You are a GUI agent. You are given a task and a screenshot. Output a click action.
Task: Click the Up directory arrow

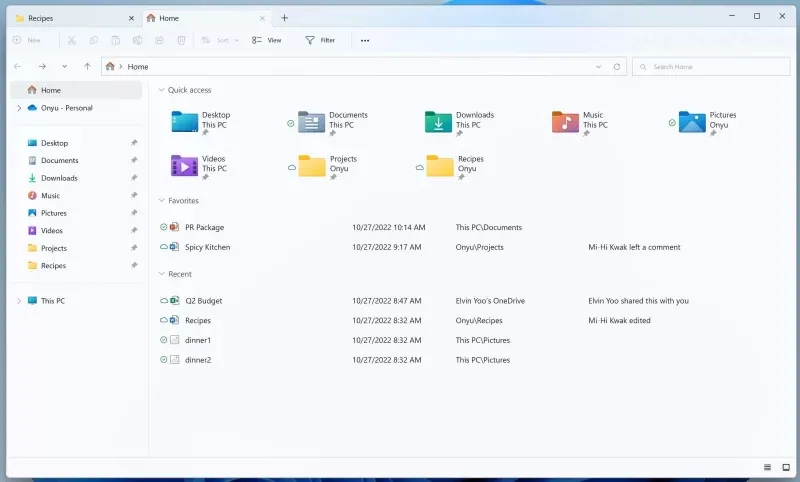click(87, 67)
